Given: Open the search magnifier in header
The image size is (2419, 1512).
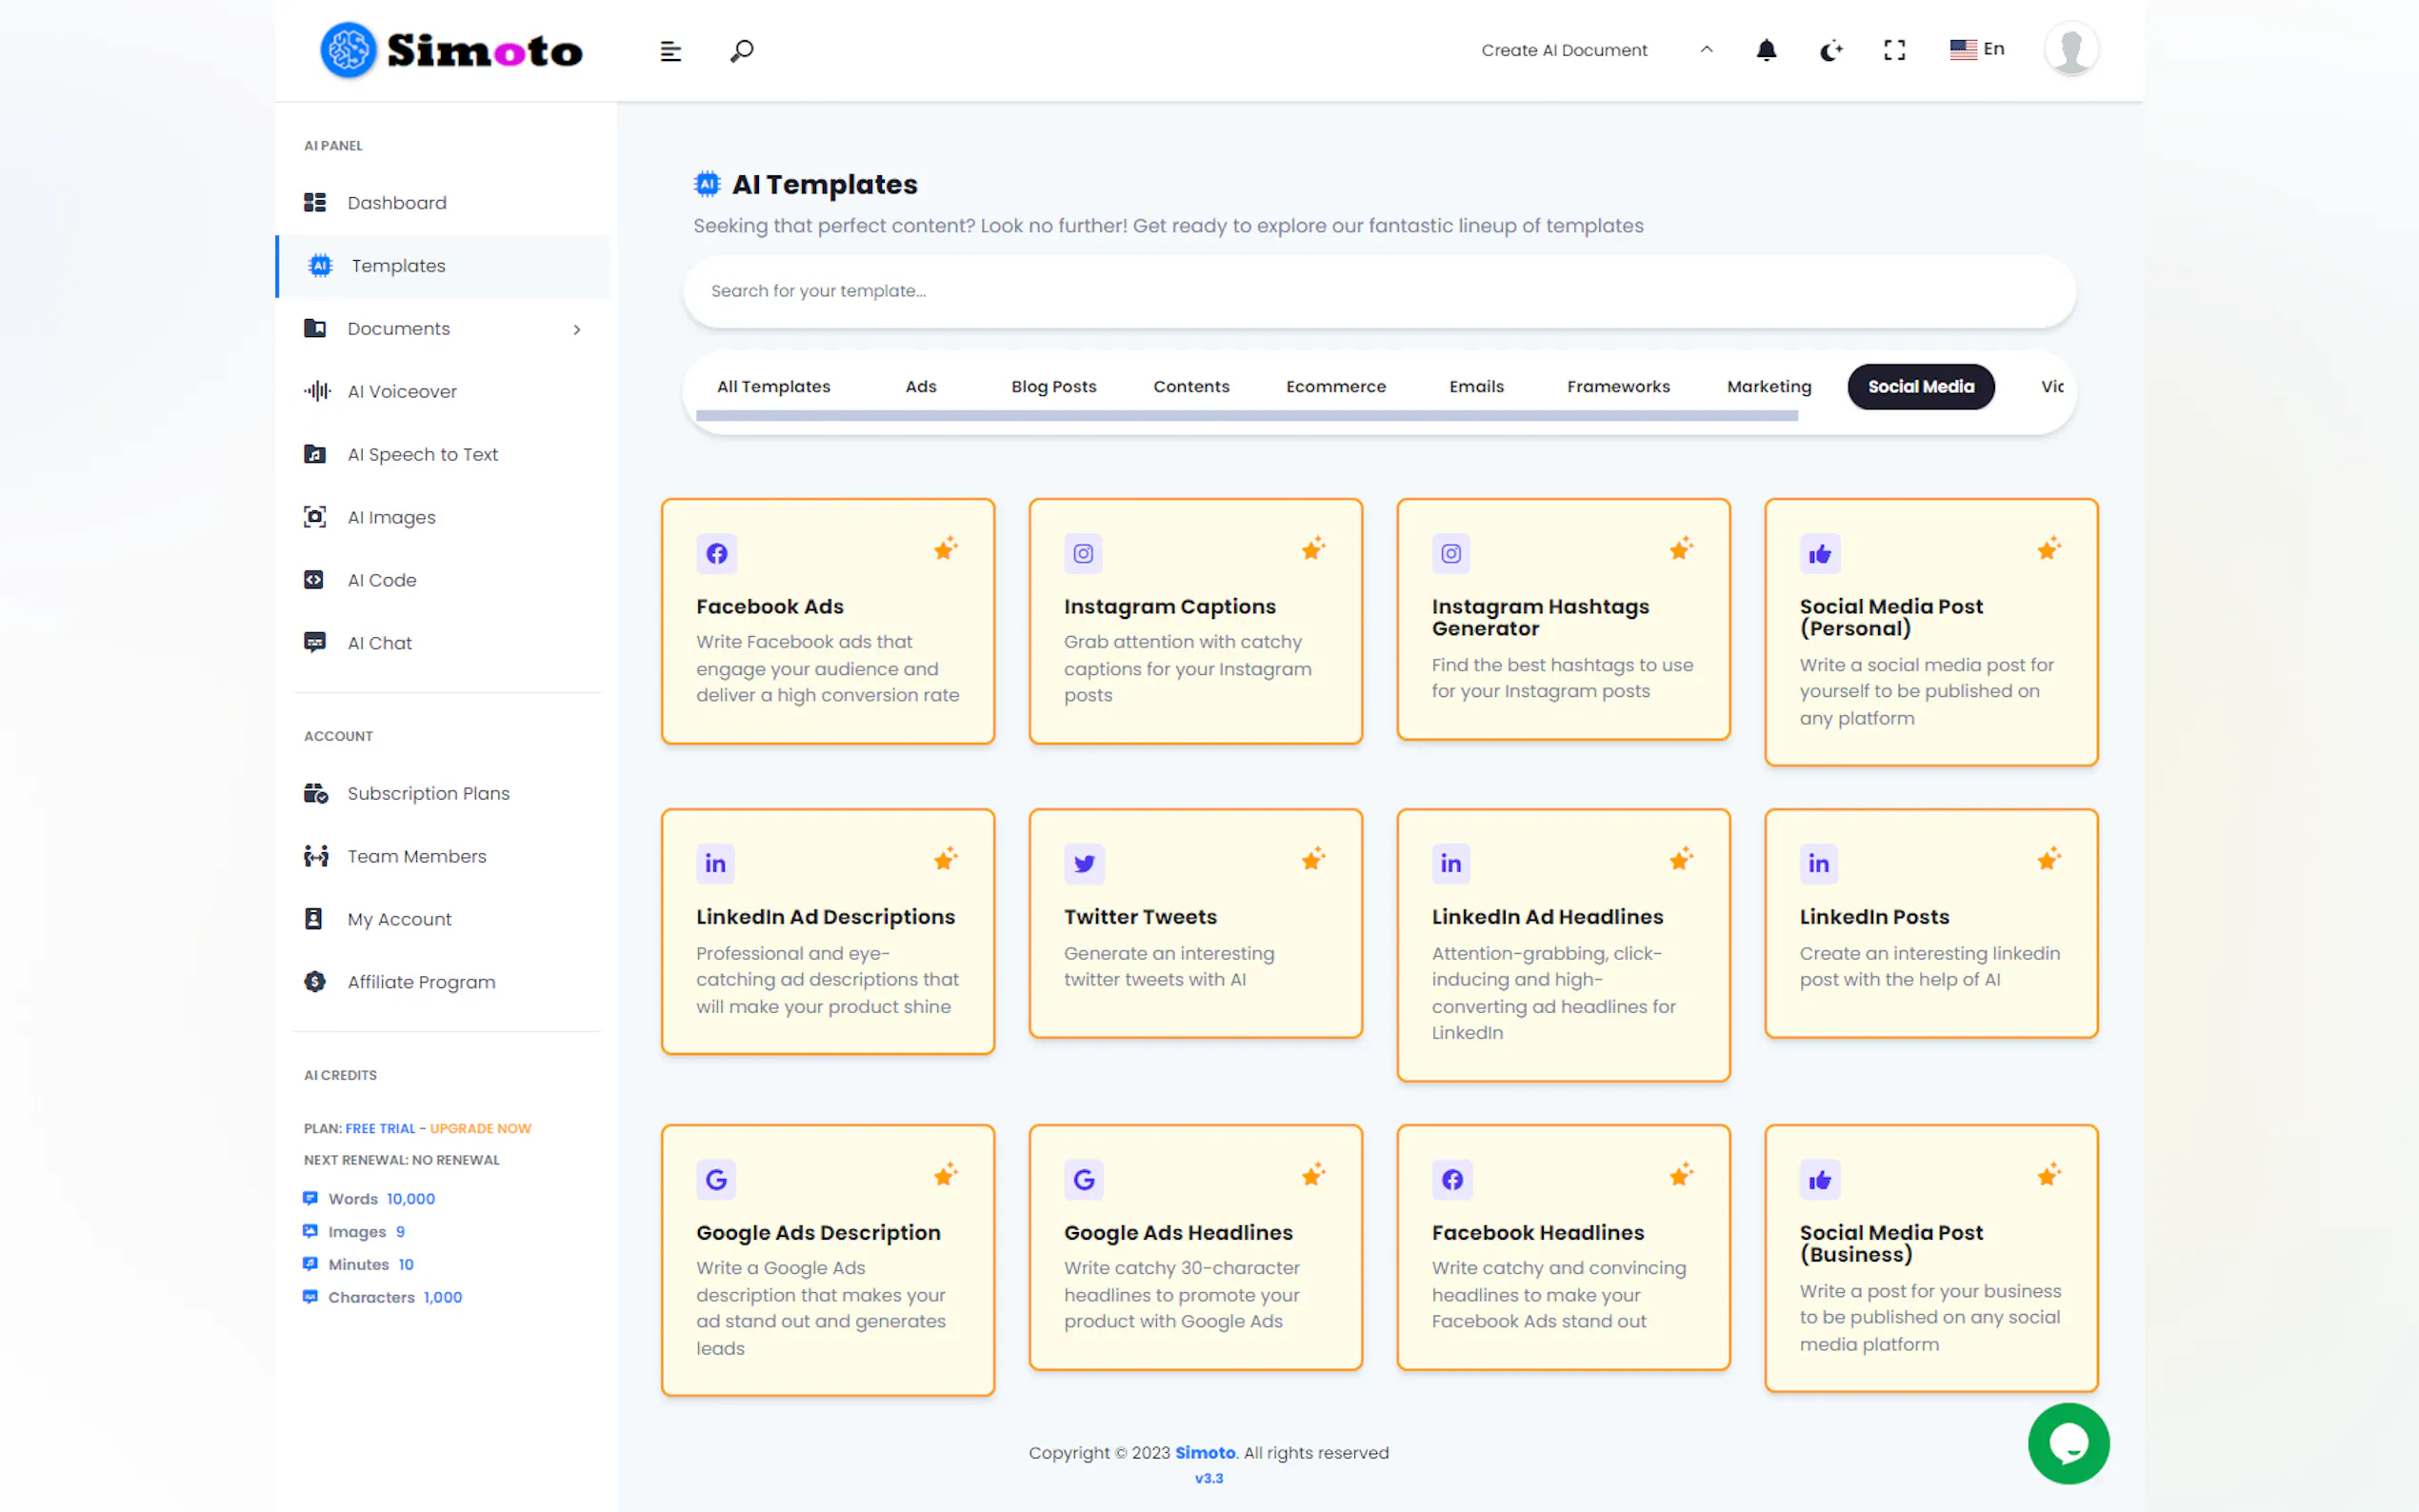Looking at the screenshot, I should click(741, 50).
